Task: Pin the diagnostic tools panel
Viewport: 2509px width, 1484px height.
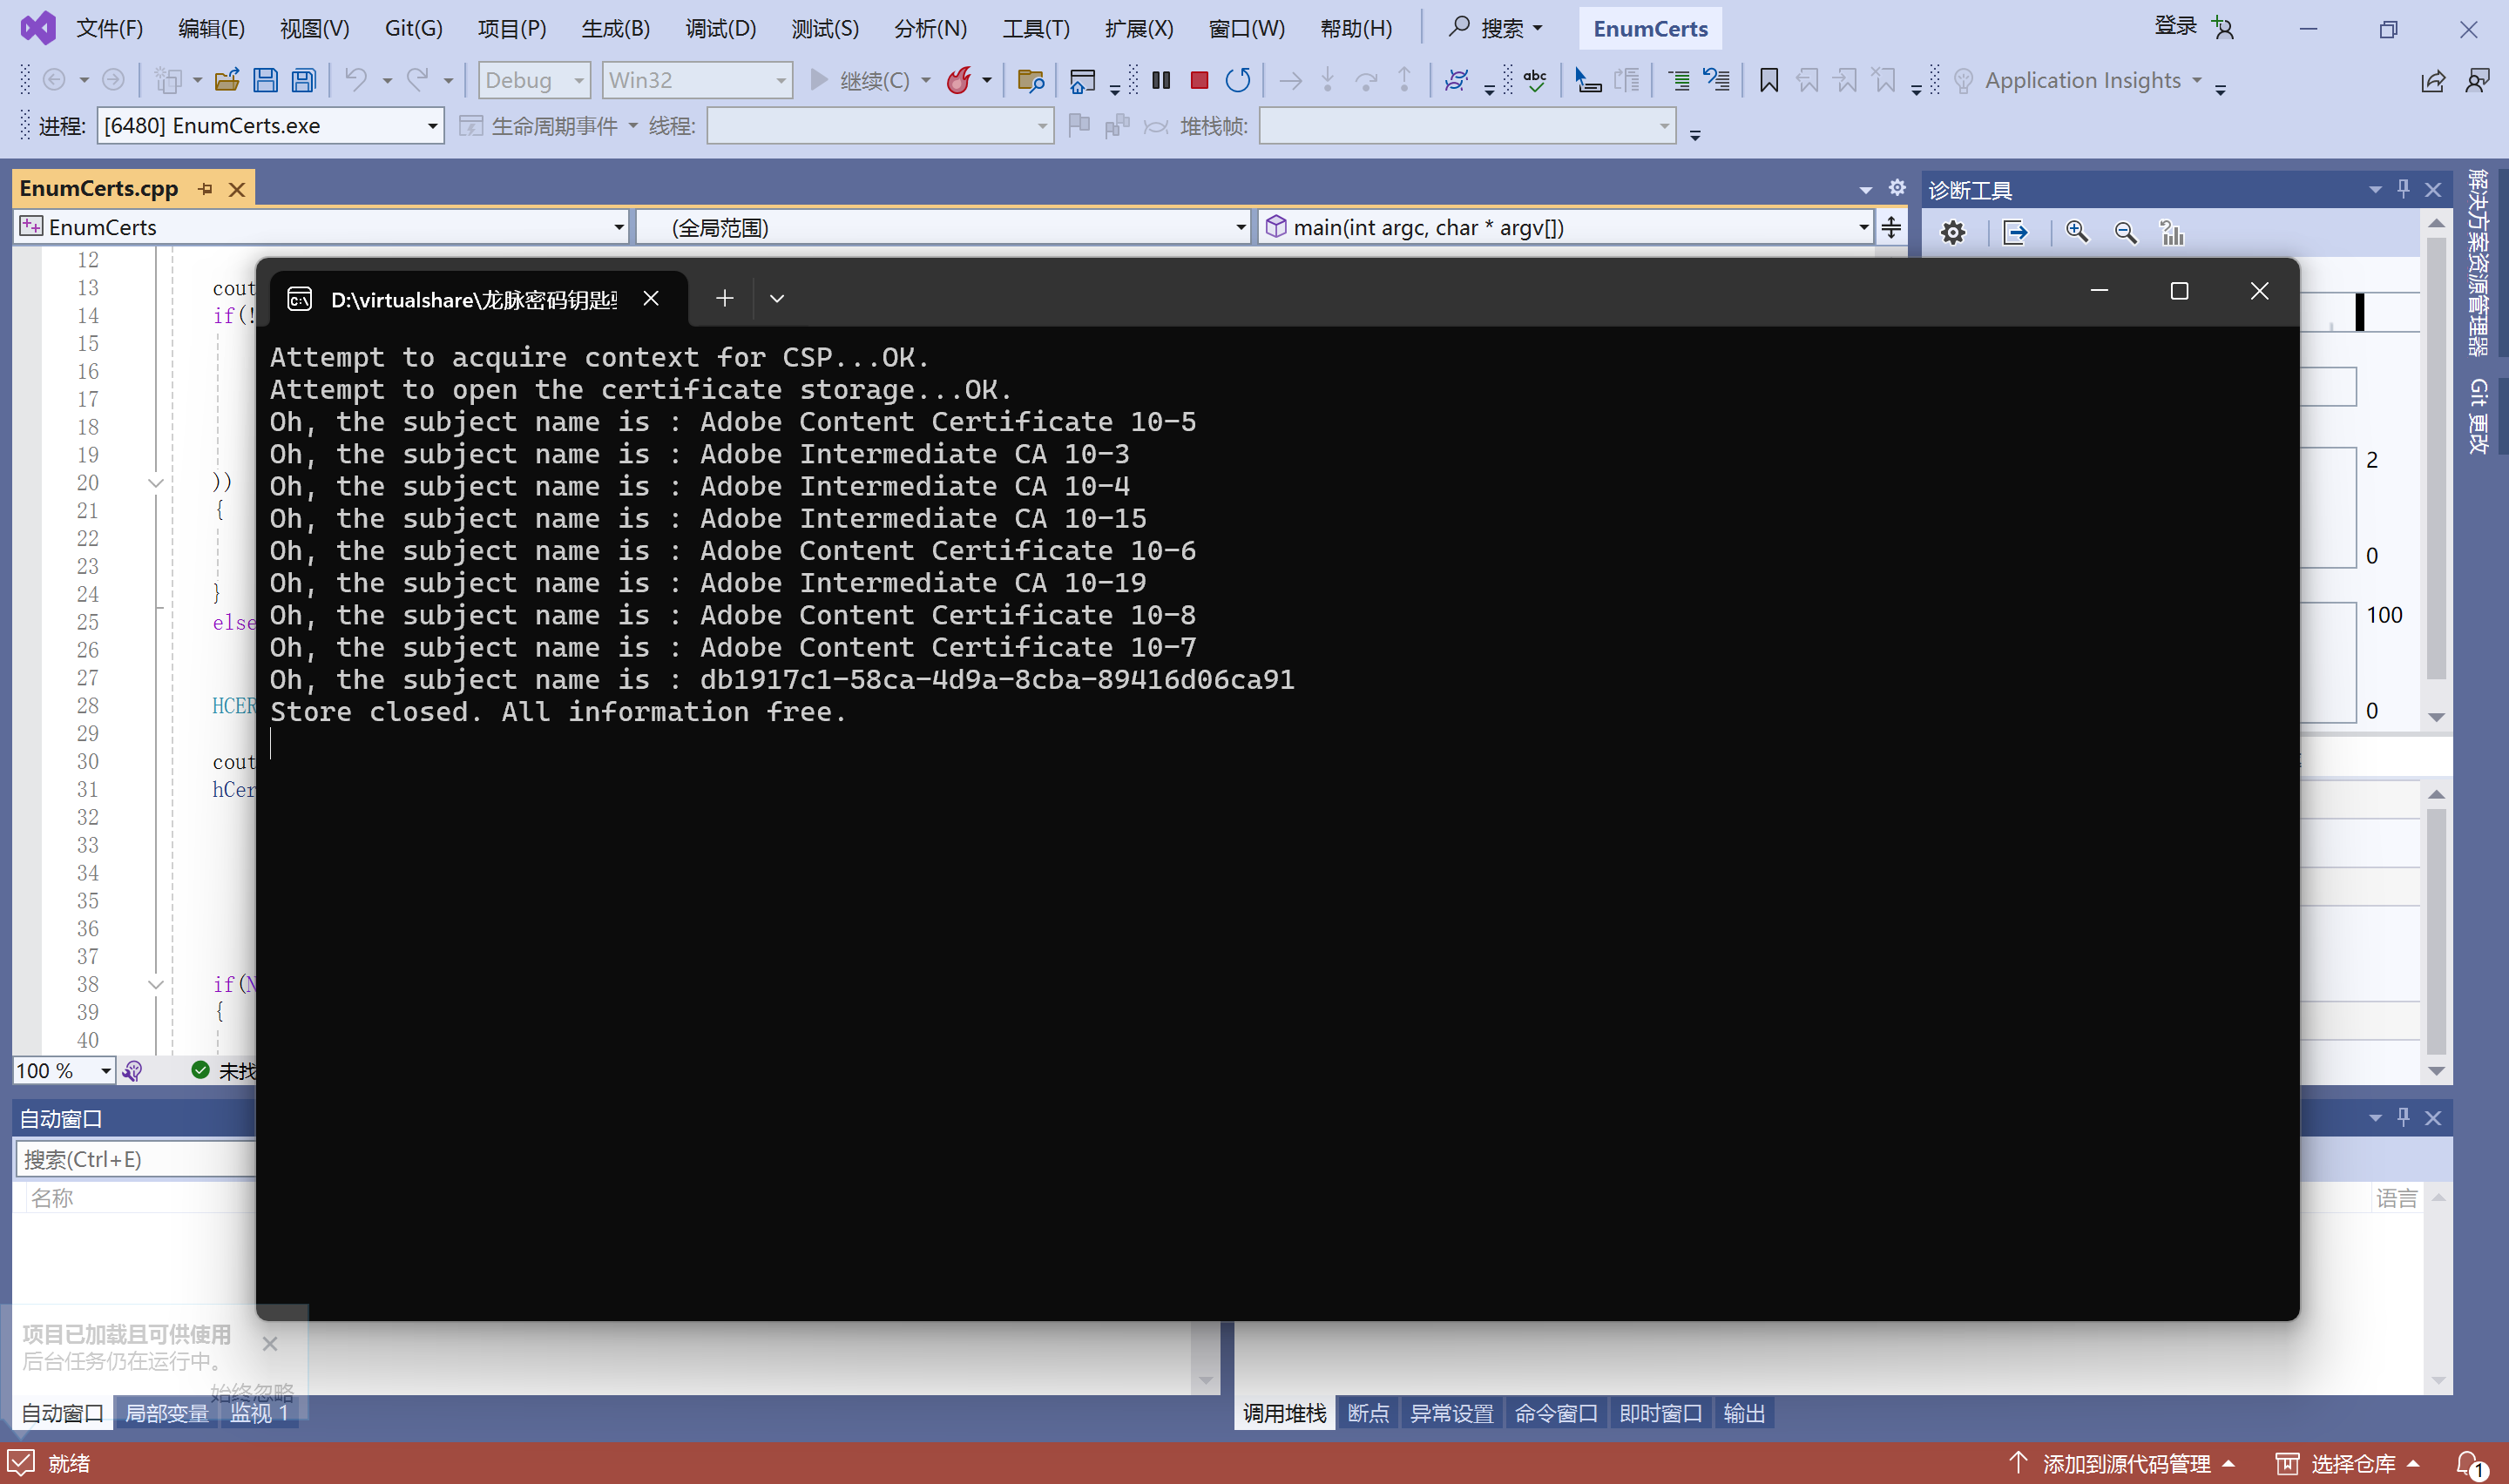Action: [x=2403, y=189]
